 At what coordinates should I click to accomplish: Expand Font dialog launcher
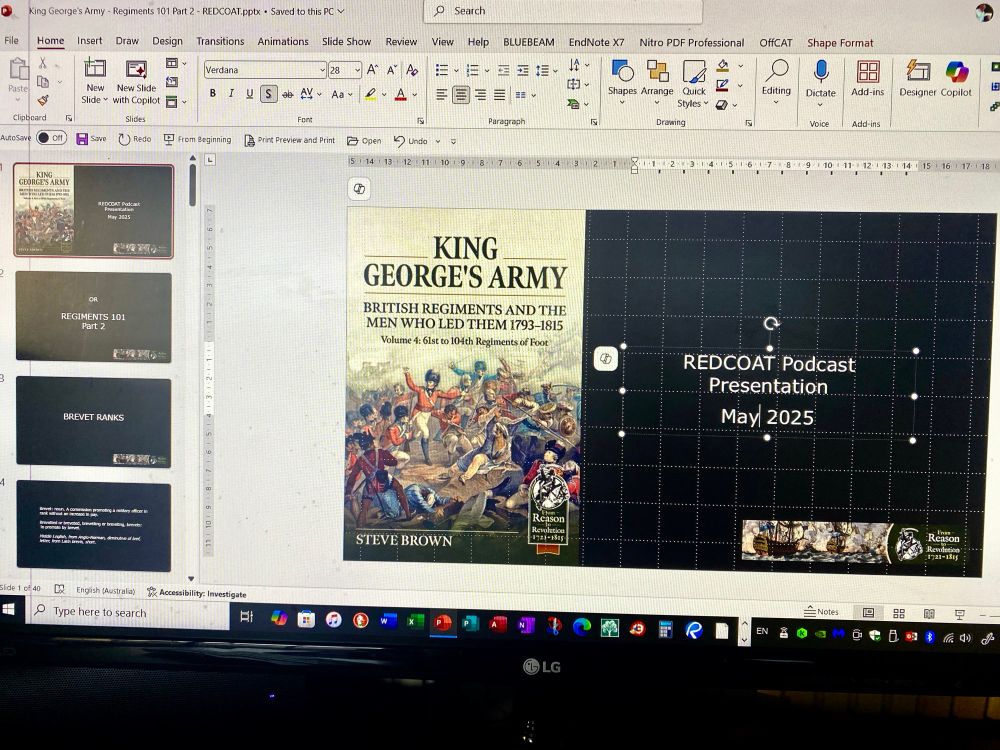click(x=420, y=120)
